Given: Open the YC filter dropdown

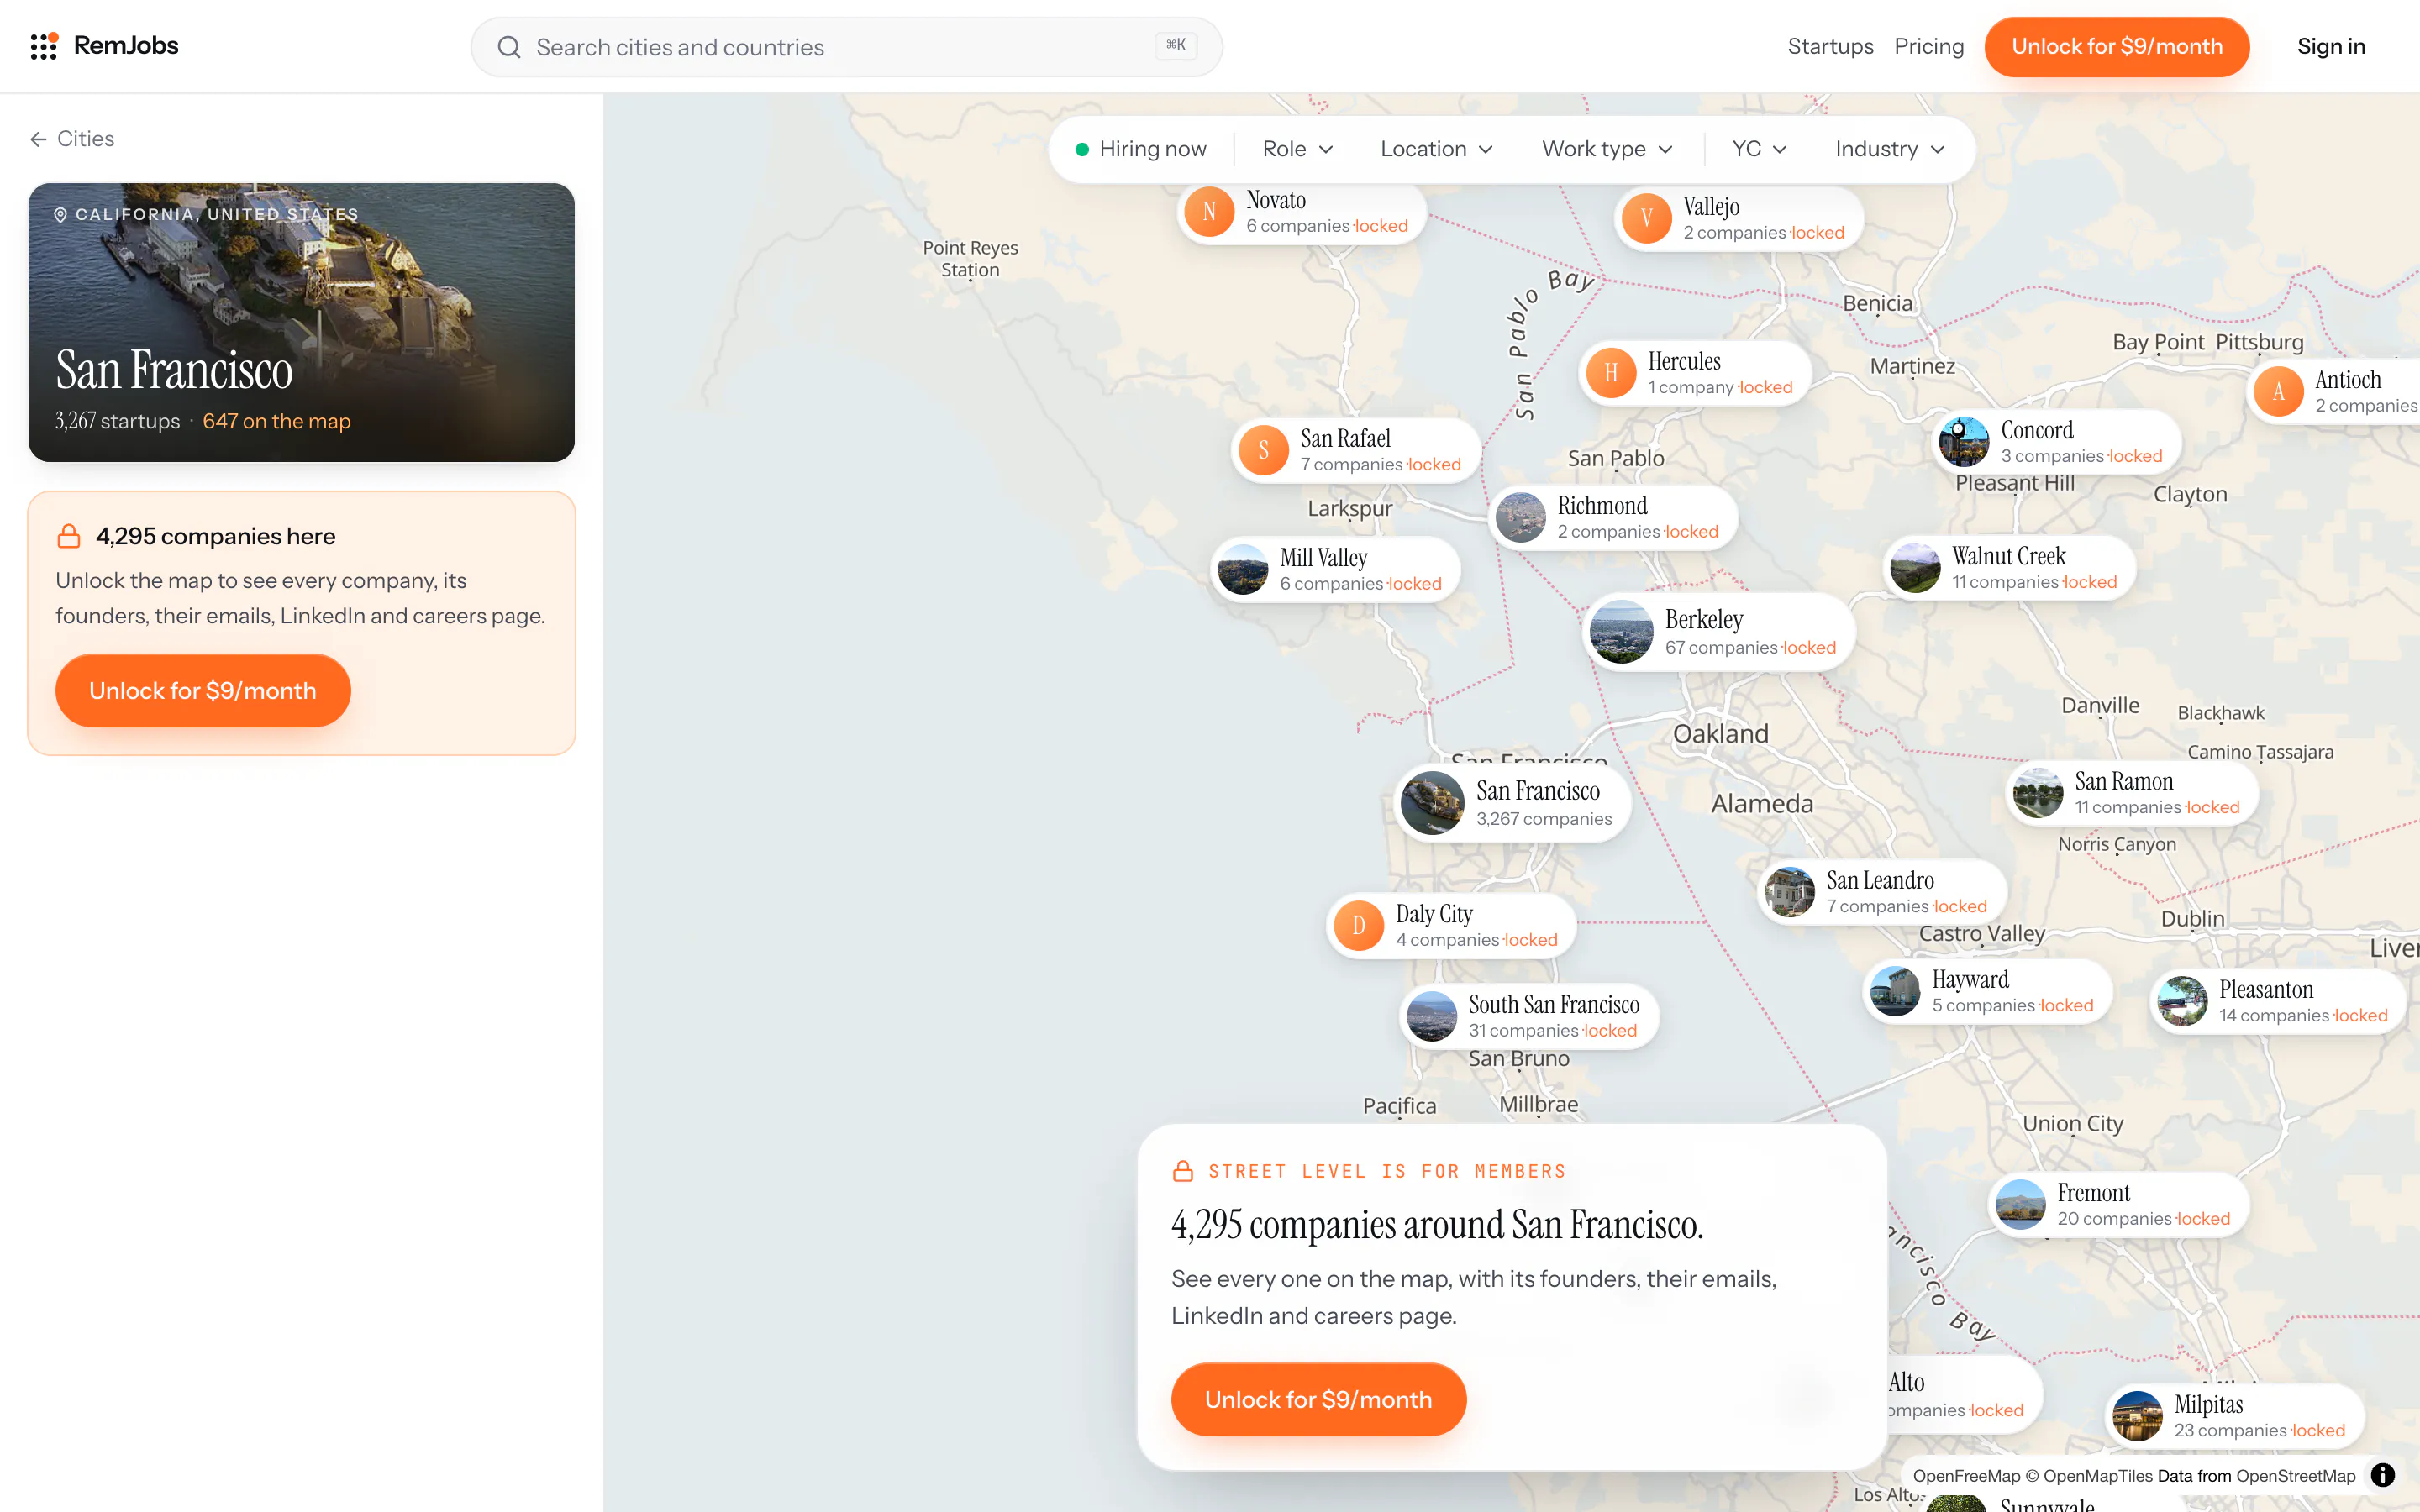Looking at the screenshot, I should click(1759, 149).
